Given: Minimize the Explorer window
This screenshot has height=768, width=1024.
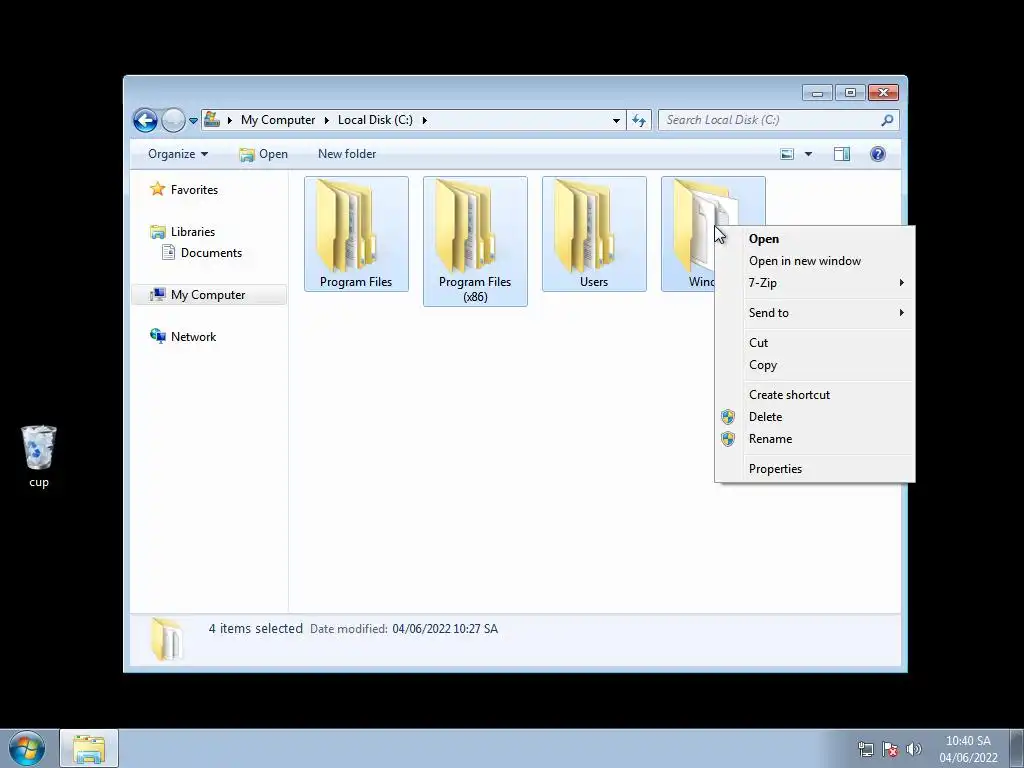Looking at the screenshot, I should click(x=817, y=93).
